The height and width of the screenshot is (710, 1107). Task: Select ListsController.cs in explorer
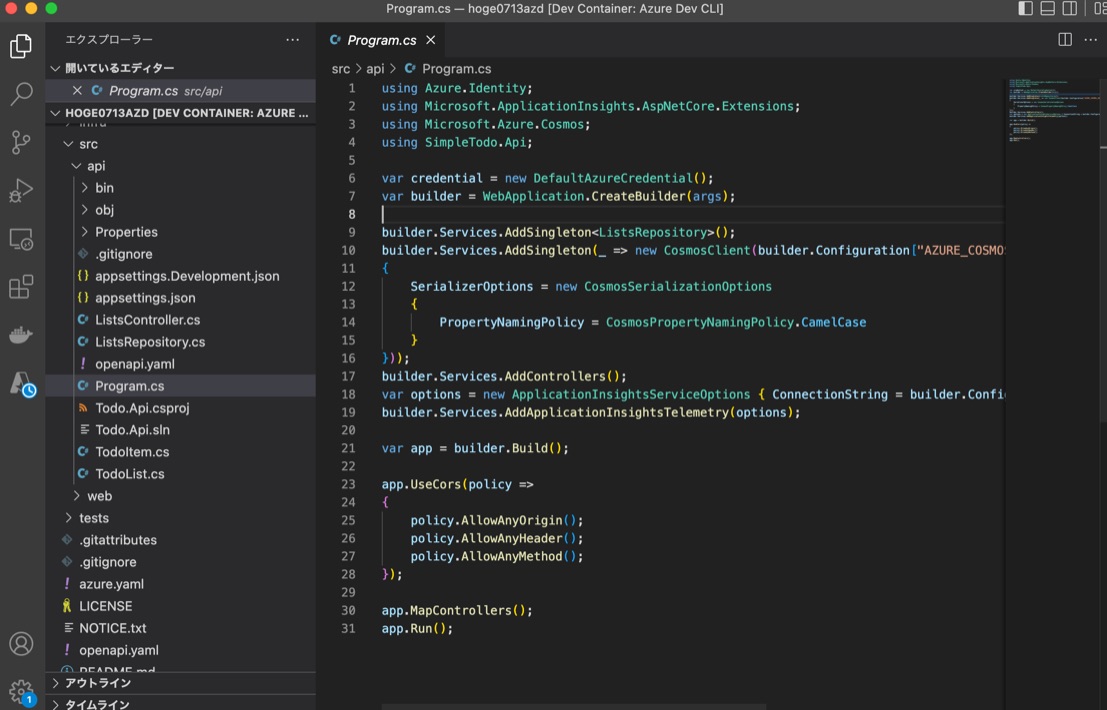[152, 319]
